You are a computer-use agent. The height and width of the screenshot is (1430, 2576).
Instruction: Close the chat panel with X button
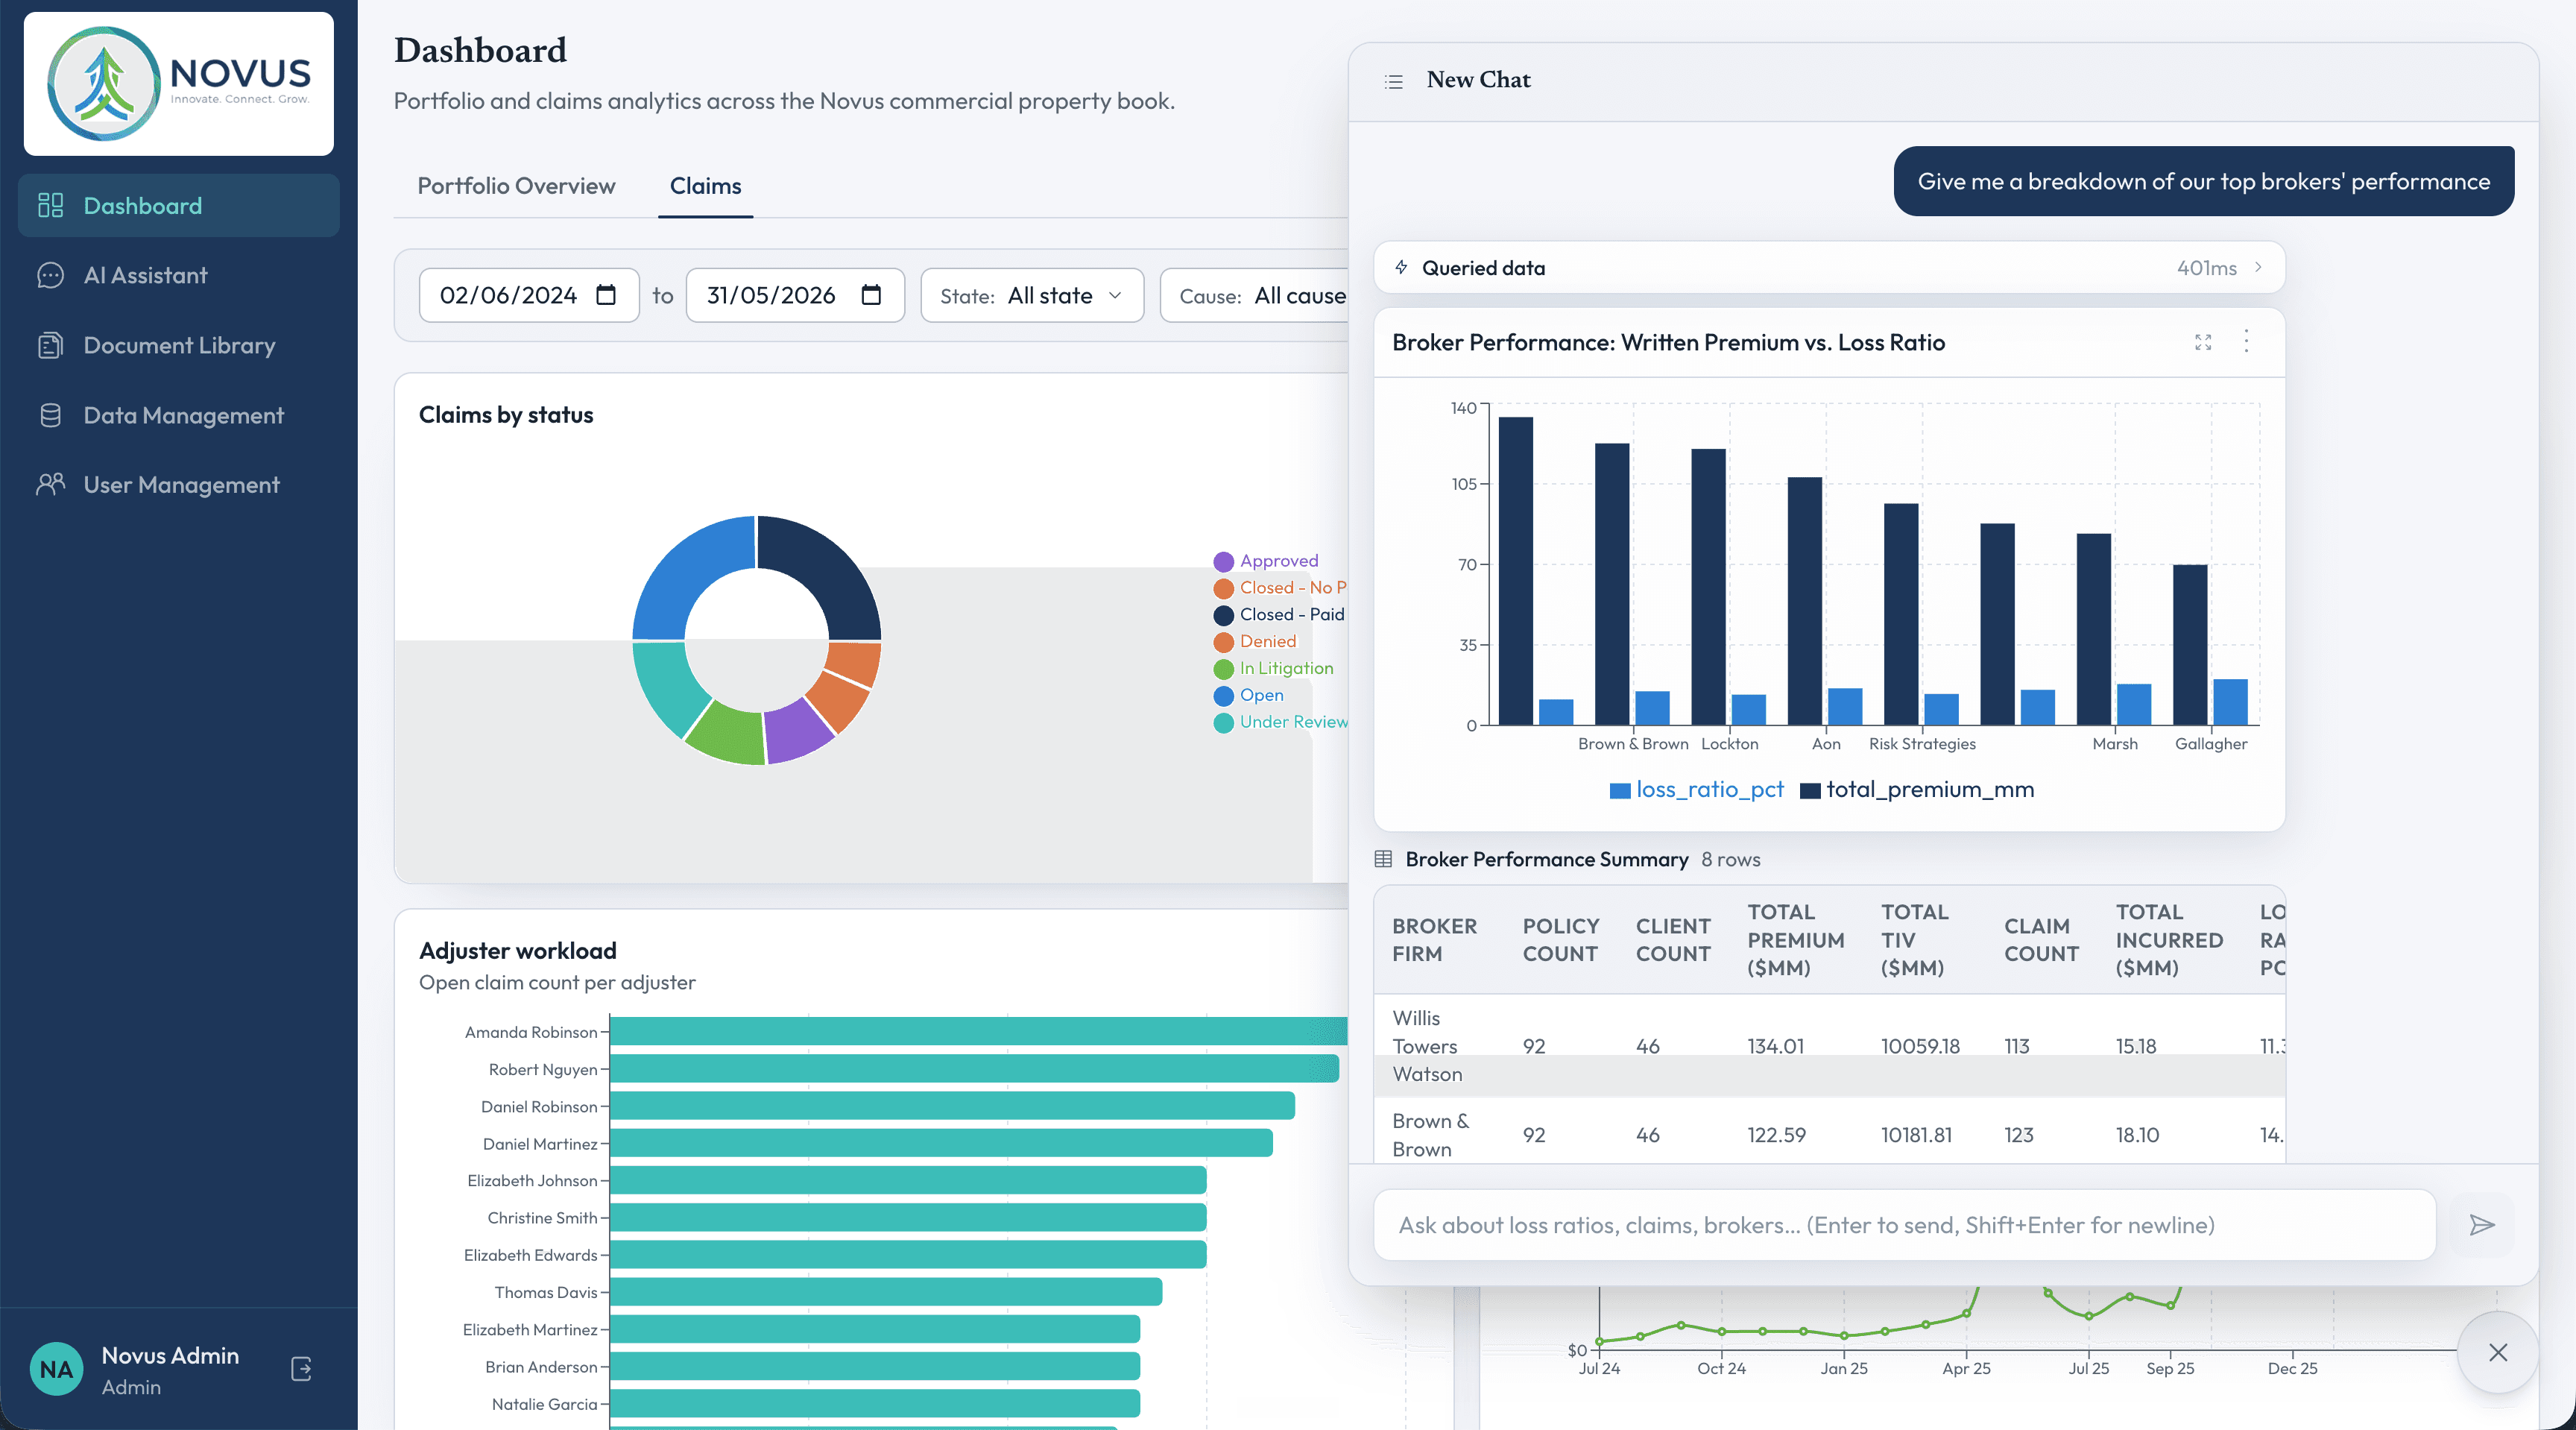[2497, 1352]
